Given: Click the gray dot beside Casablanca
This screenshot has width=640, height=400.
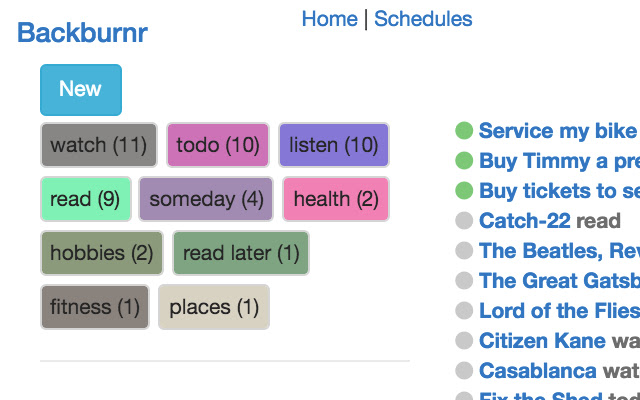Looking at the screenshot, I should 464,371.
